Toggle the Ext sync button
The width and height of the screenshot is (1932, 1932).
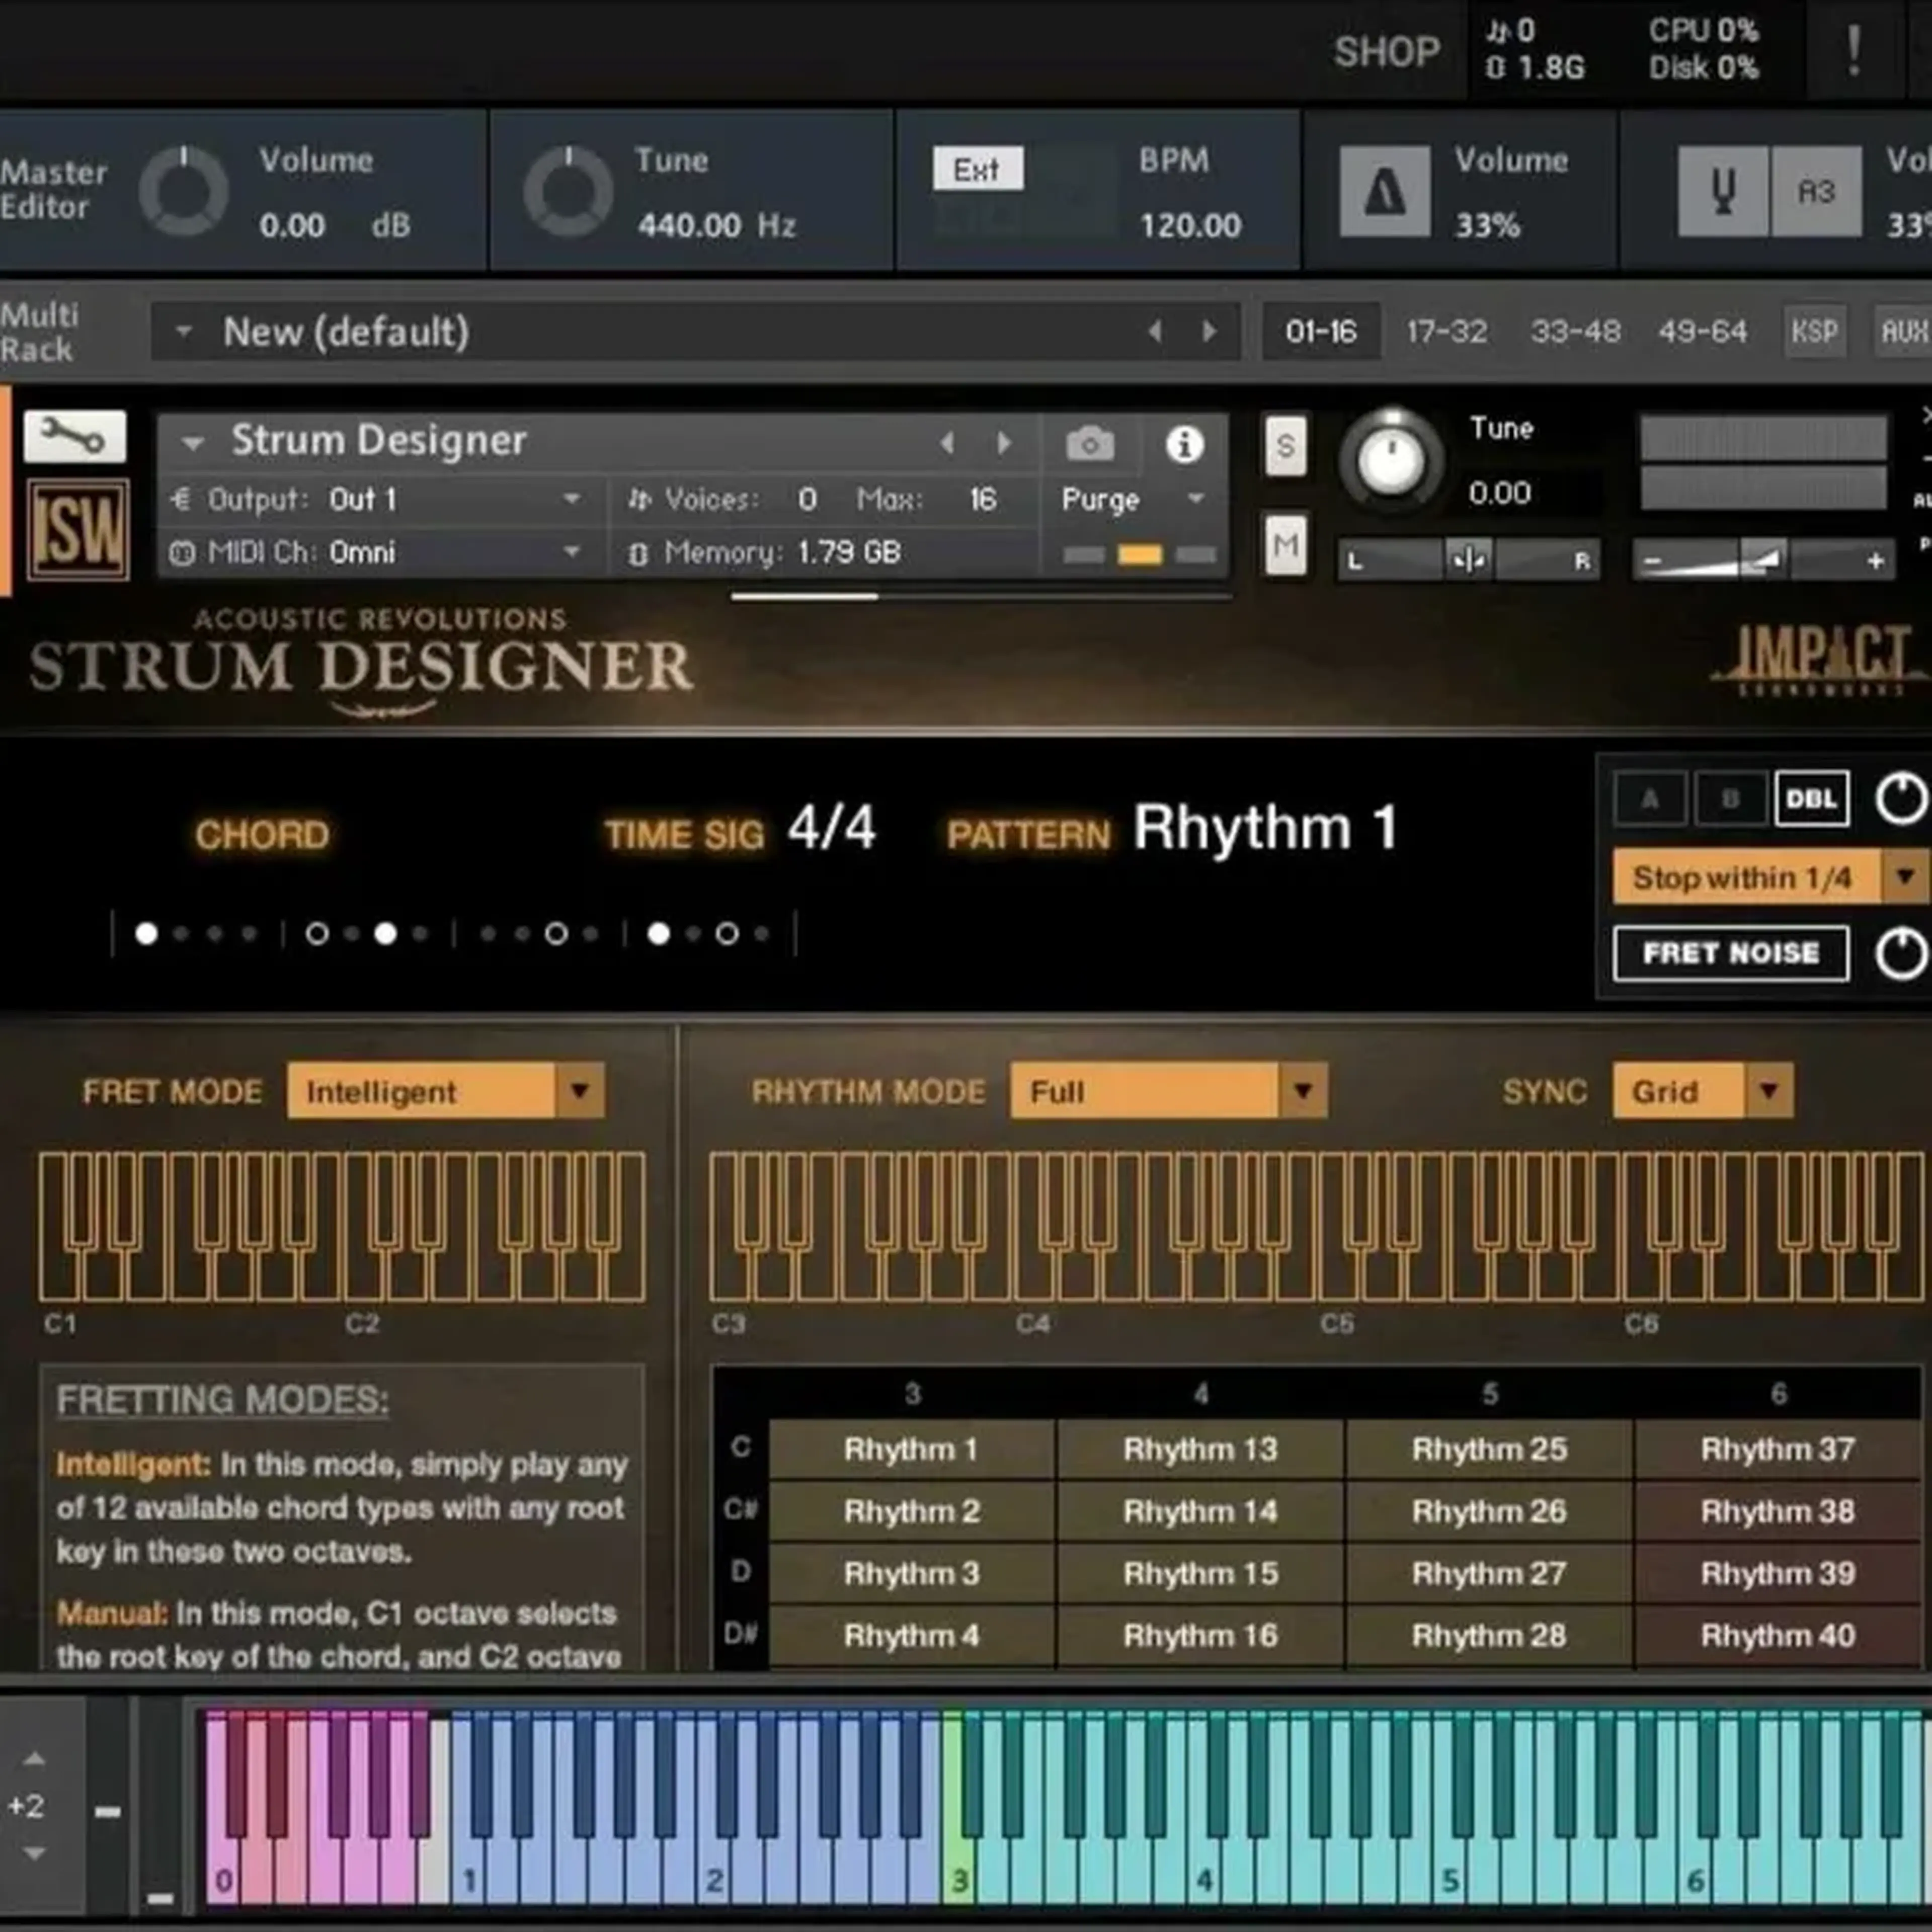pyautogui.click(x=977, y=168)
